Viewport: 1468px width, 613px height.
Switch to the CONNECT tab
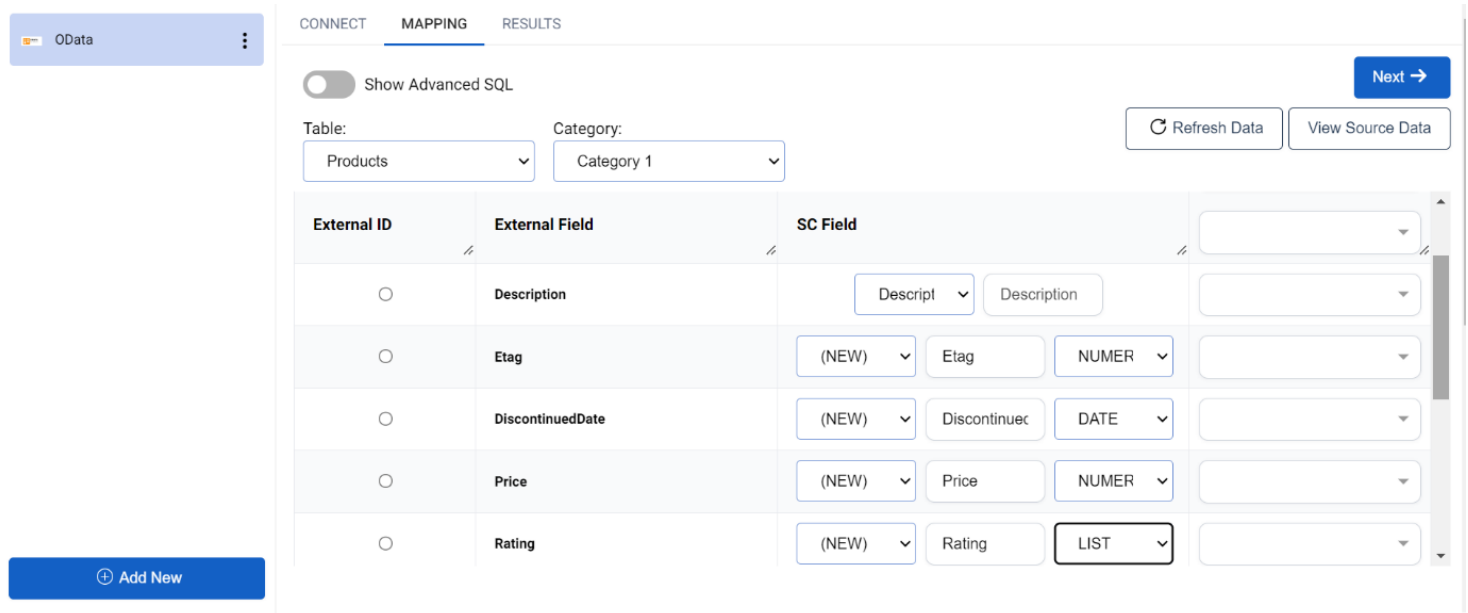(332, 23)
